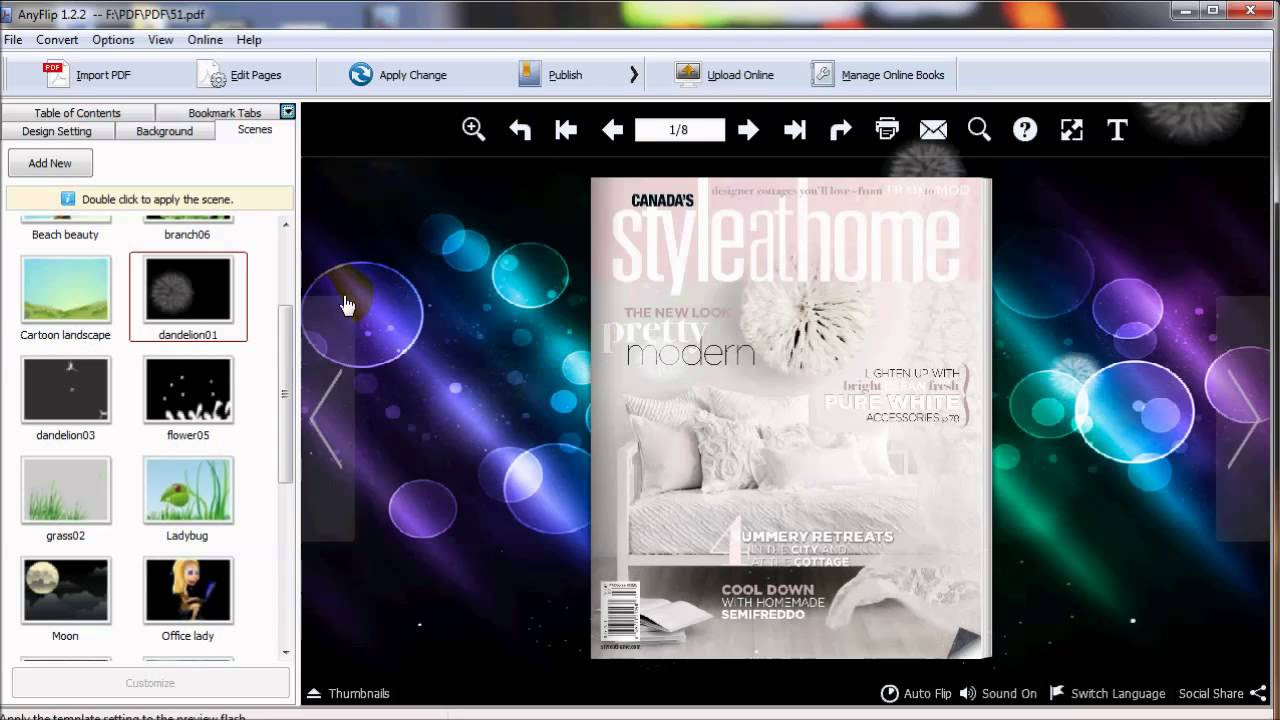Select the Scenes tab
Image resolution: width=1280 pixels, height=720 pixels.
(255, 130)
